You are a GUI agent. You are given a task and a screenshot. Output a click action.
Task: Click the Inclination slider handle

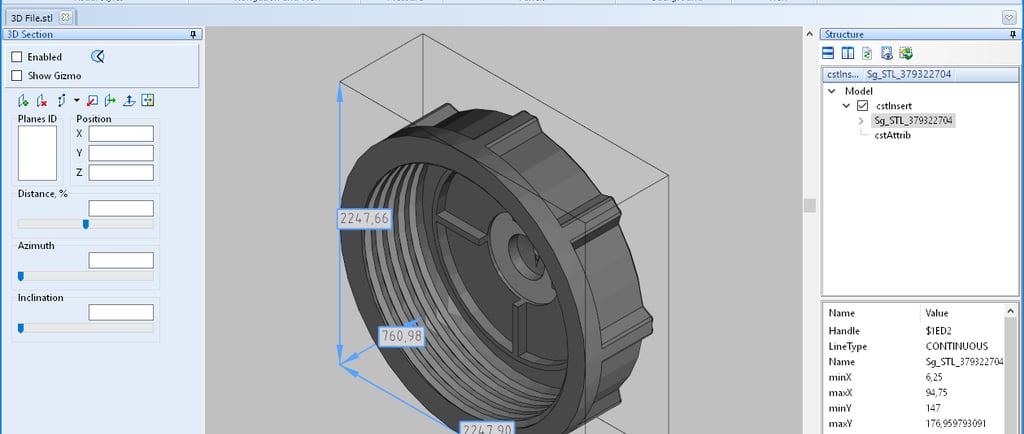pyautogui.click(x=21, y=328)
